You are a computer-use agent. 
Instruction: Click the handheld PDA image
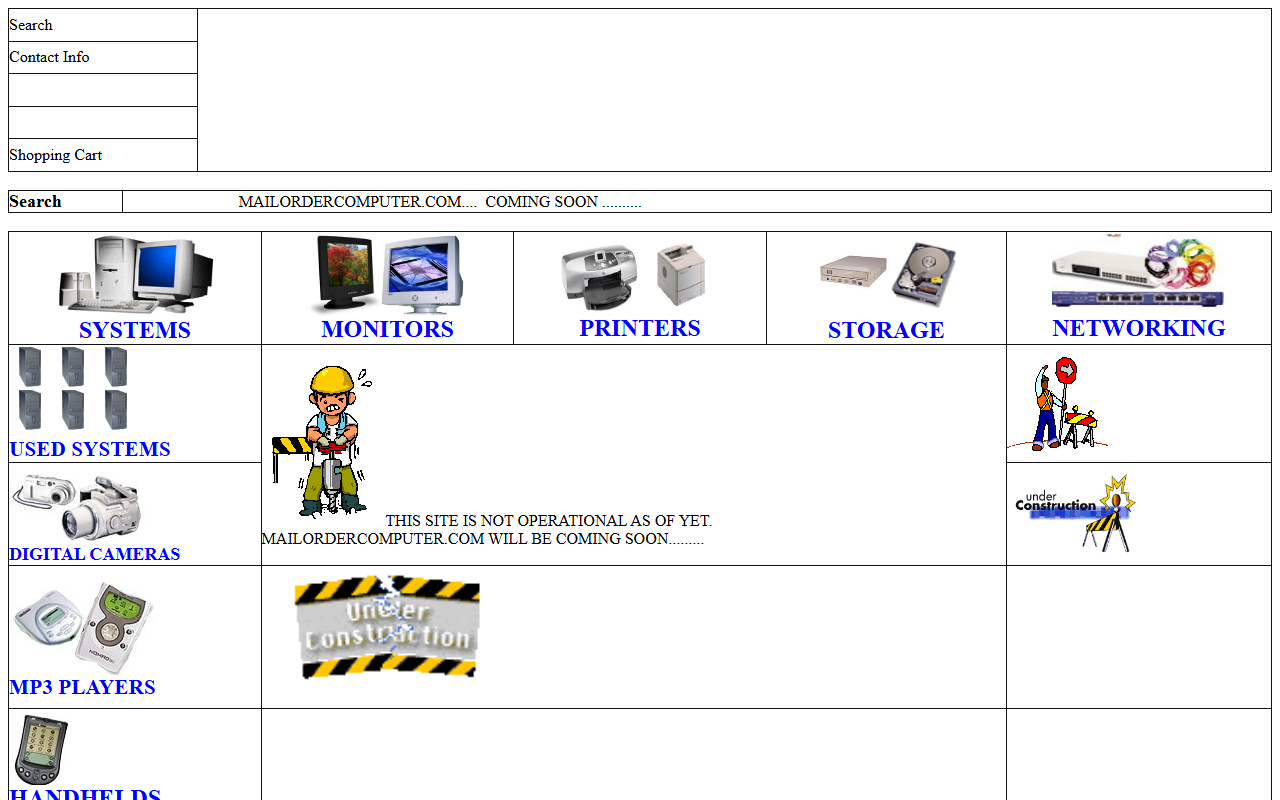pos(40,750)
